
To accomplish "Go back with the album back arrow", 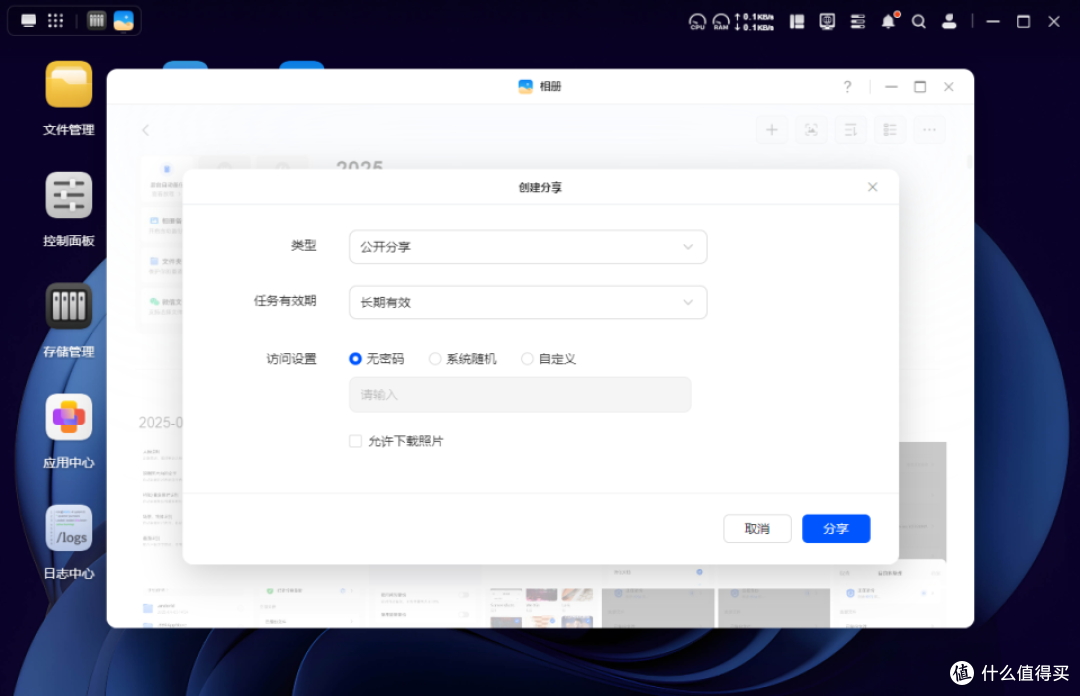I will (145, 130).
